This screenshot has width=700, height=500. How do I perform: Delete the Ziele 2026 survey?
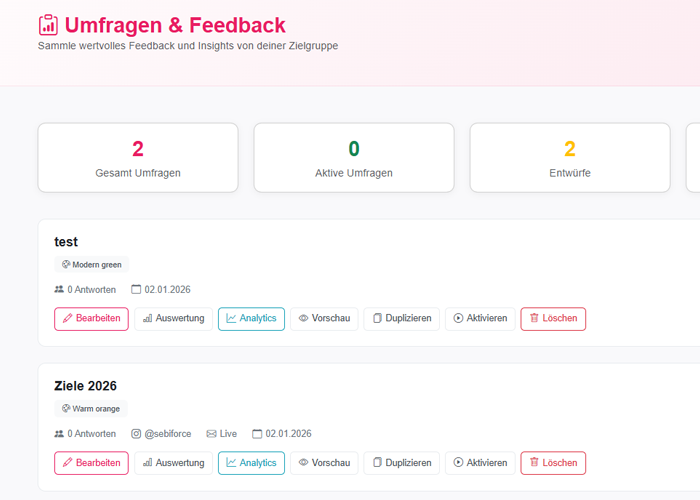coord(553,463)
